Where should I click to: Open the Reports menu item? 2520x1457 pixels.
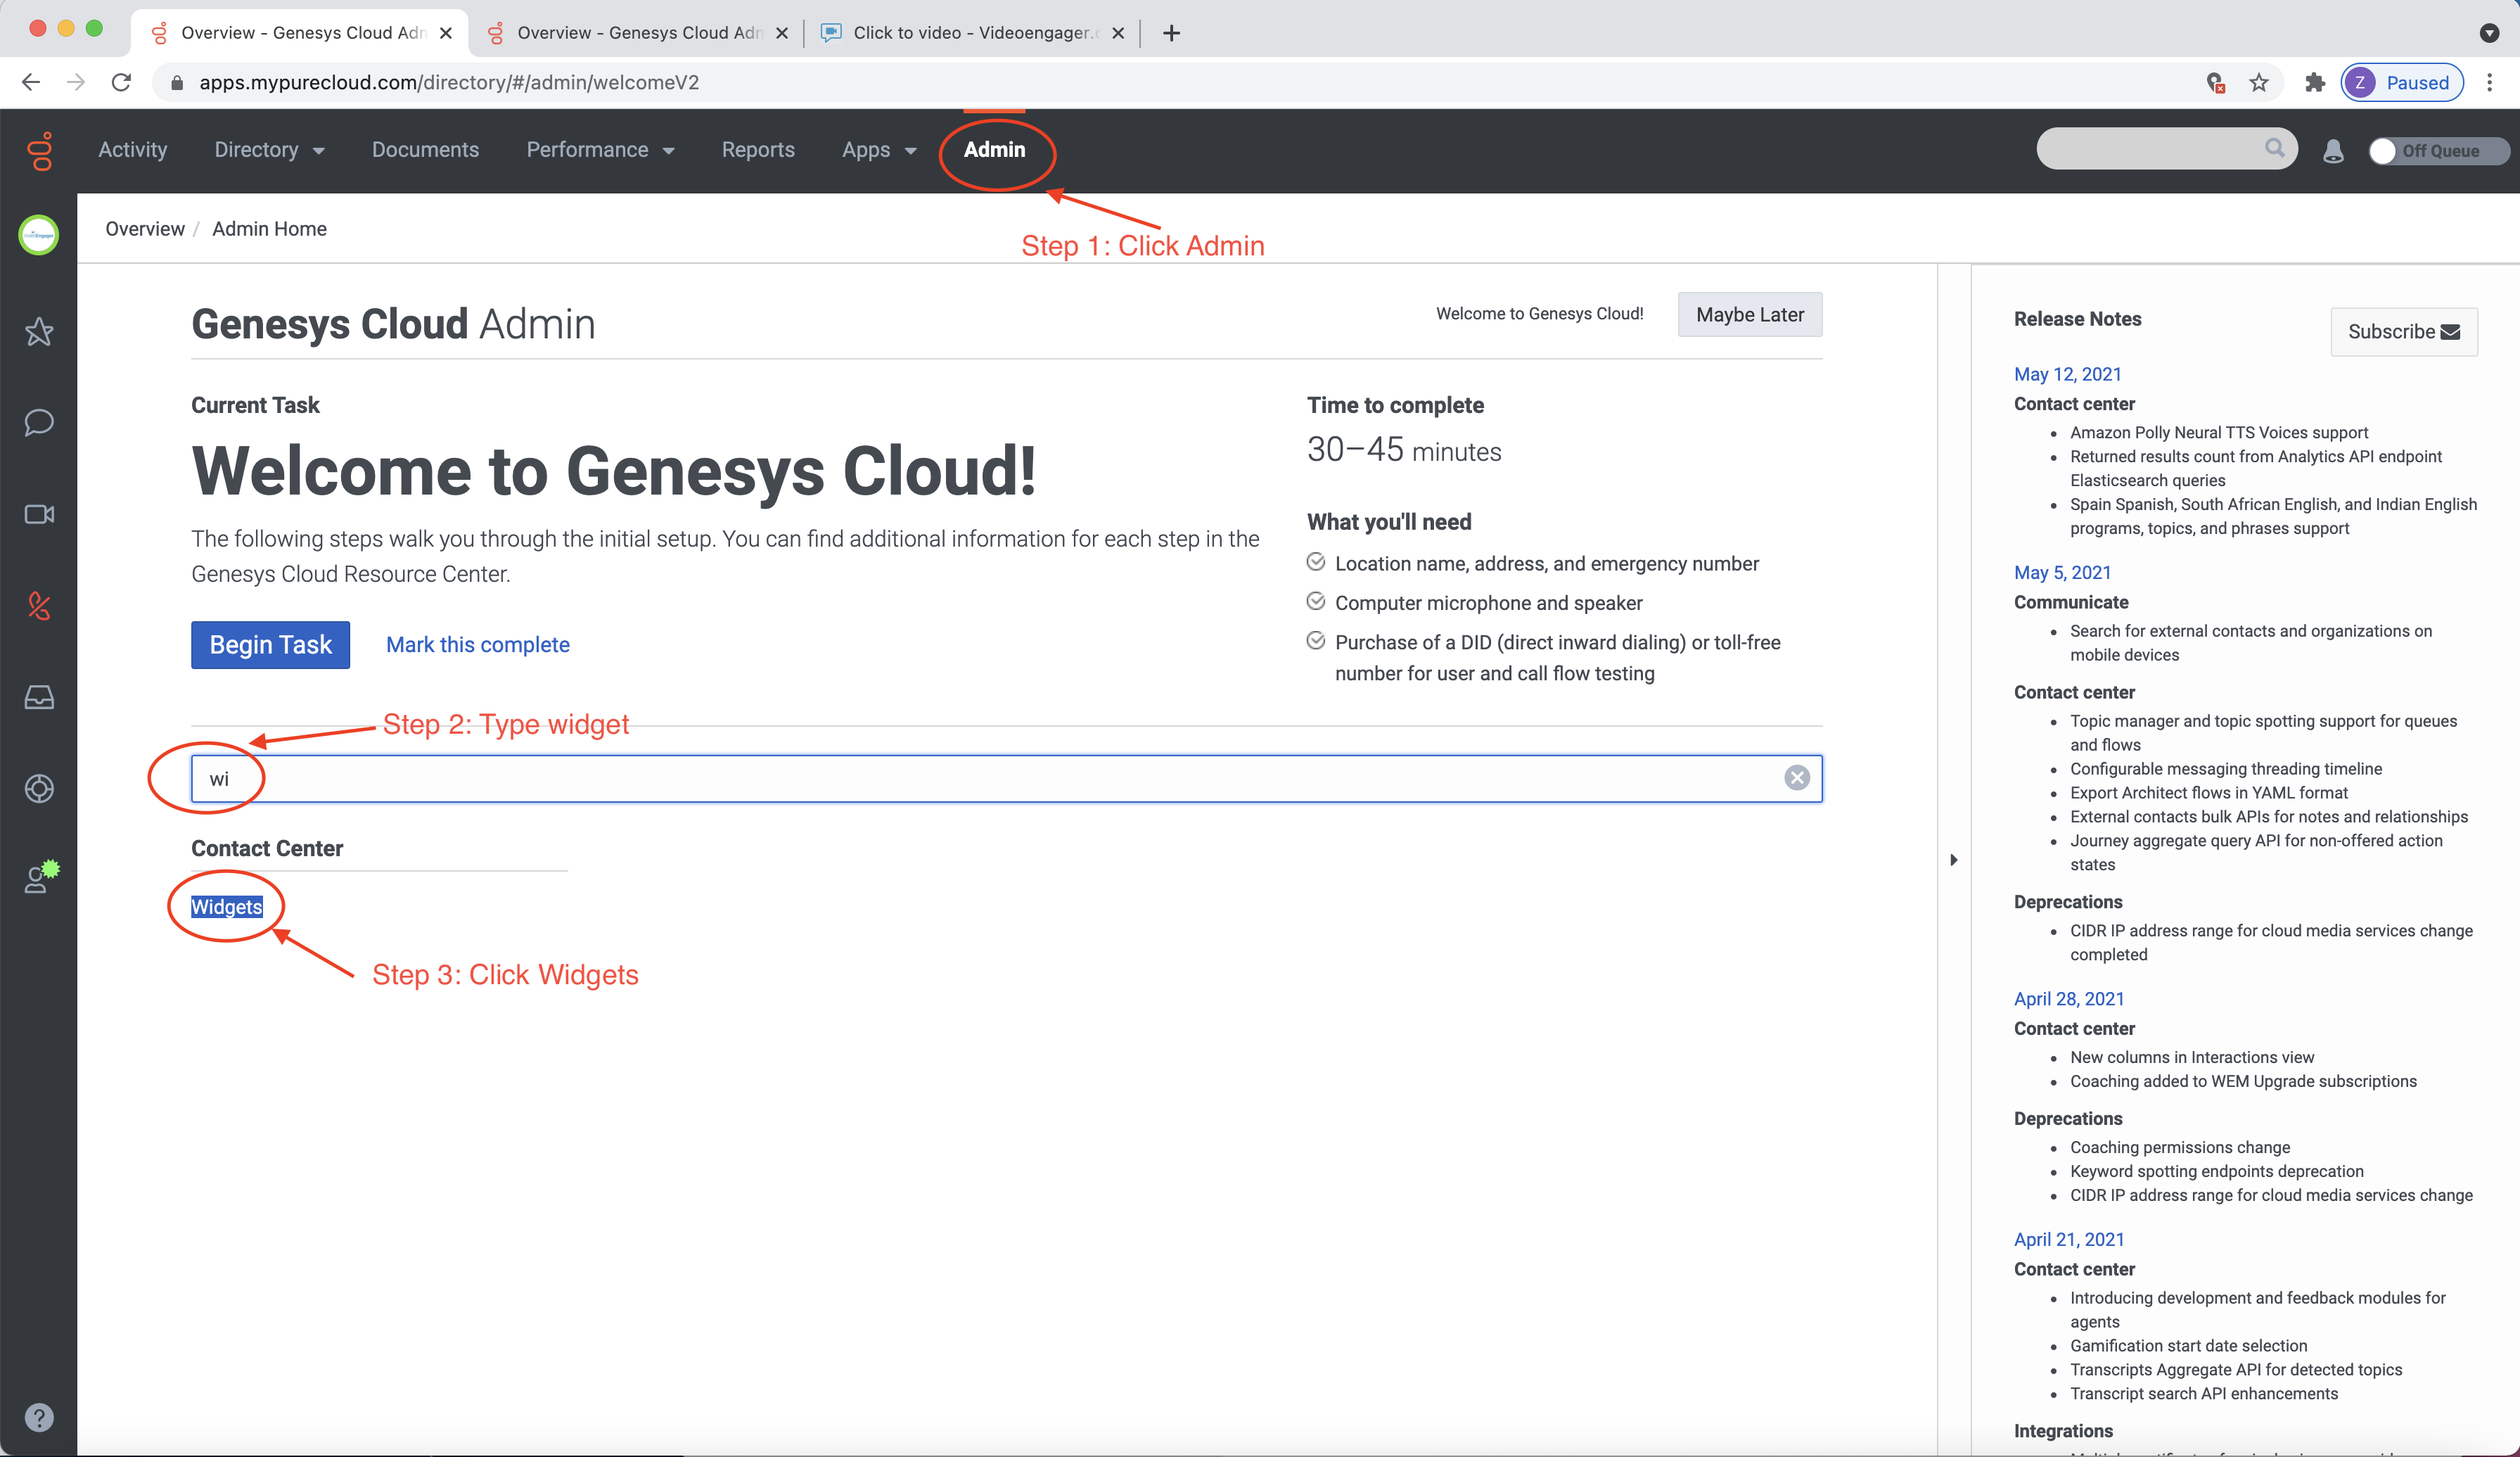[758, 150]
